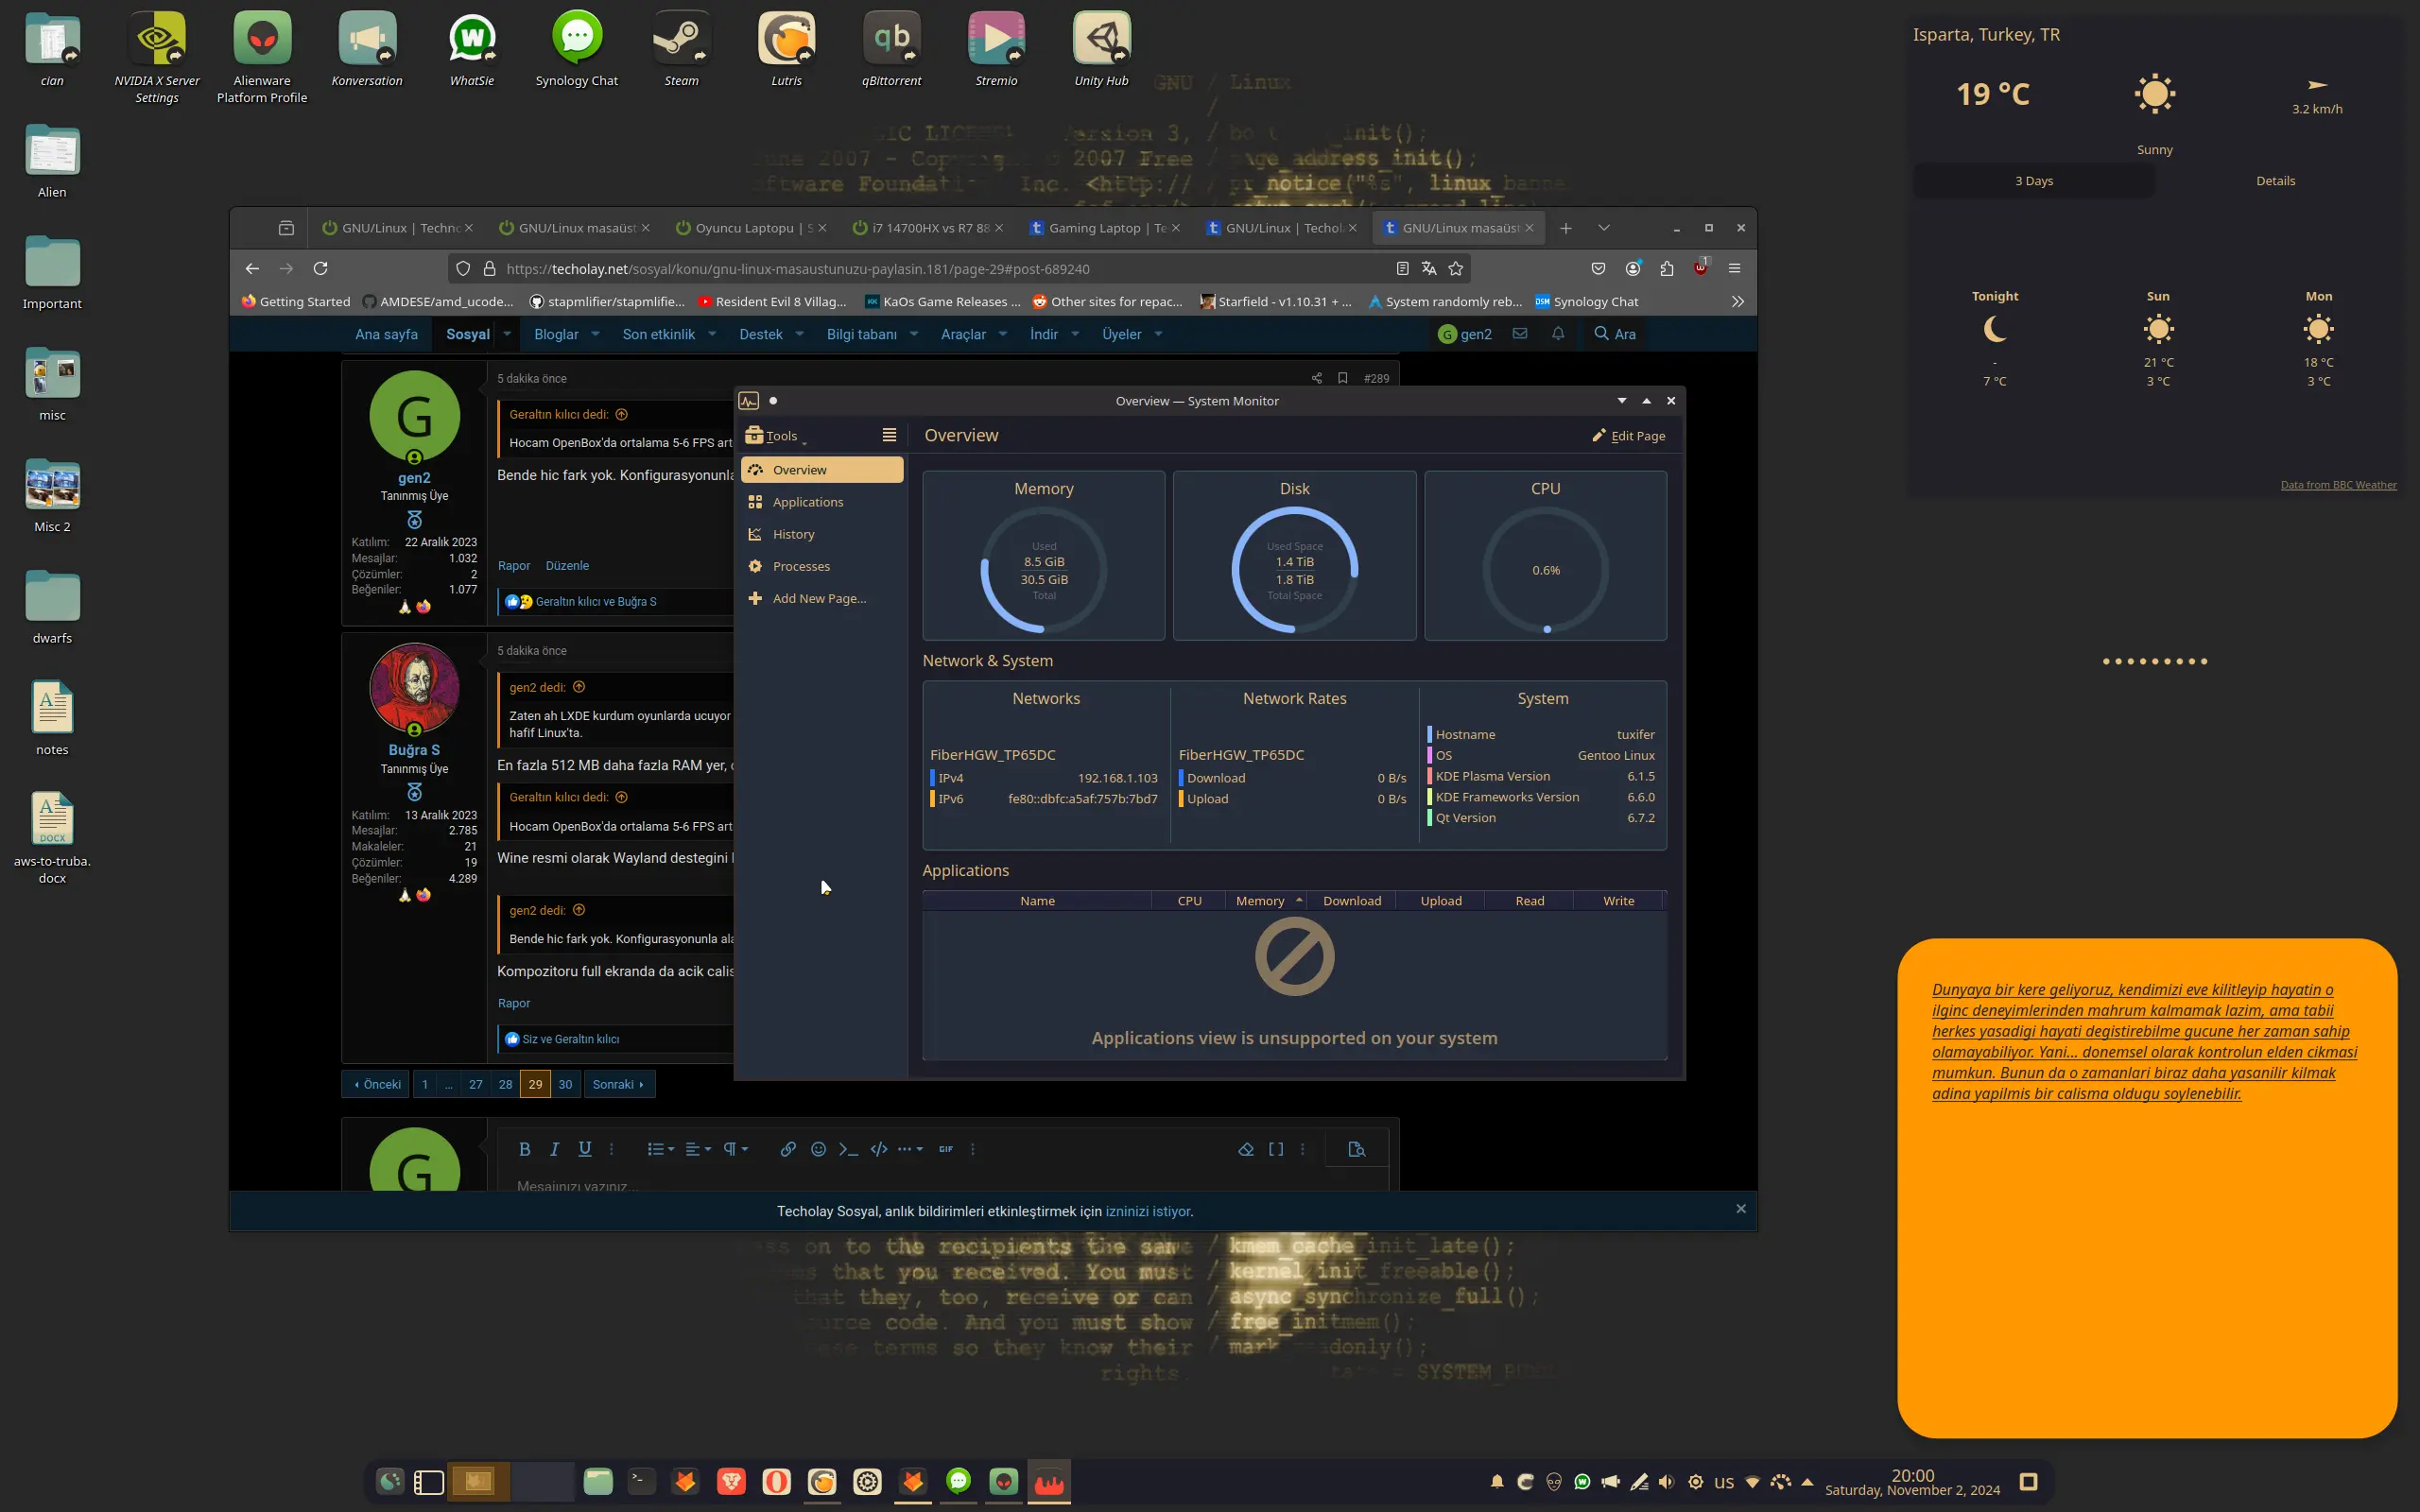The image size is (2420, 1512).
Task: Click the Disk usage gauge
Action: (1294, 570)
